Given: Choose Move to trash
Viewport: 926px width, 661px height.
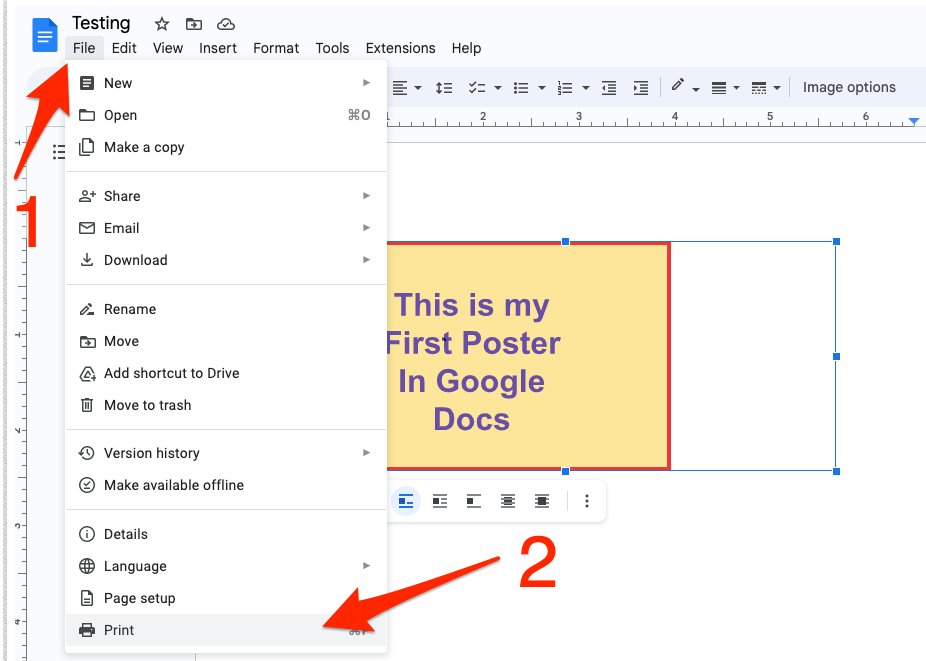Looking at the screenshot, I should coord(226,405).
